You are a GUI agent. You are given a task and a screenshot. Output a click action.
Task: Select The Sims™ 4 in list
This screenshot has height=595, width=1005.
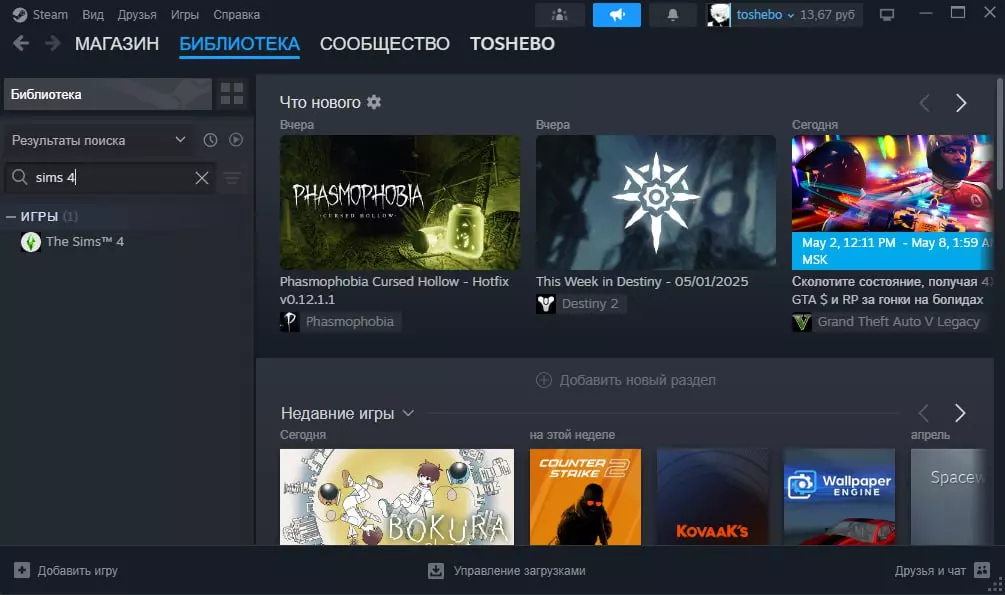point(85,242)
